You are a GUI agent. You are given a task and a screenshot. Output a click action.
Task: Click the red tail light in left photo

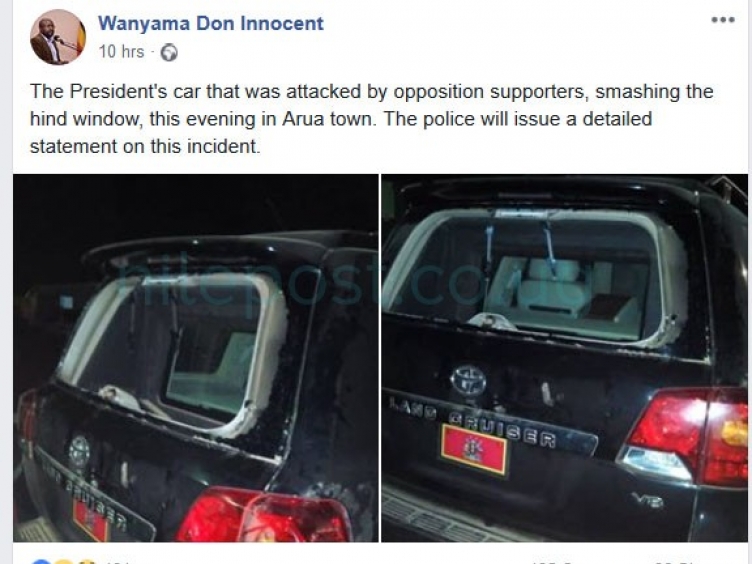263,516
